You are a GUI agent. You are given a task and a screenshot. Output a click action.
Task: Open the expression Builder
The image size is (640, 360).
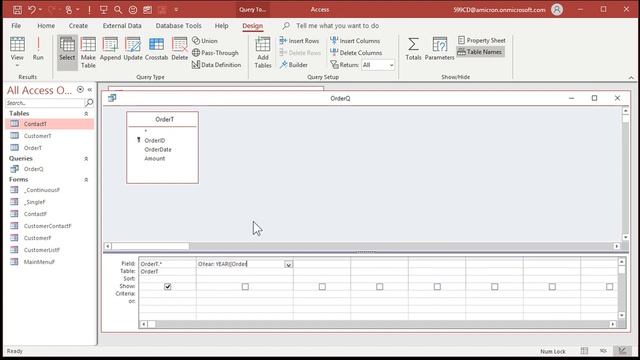(x=293, y=64)
